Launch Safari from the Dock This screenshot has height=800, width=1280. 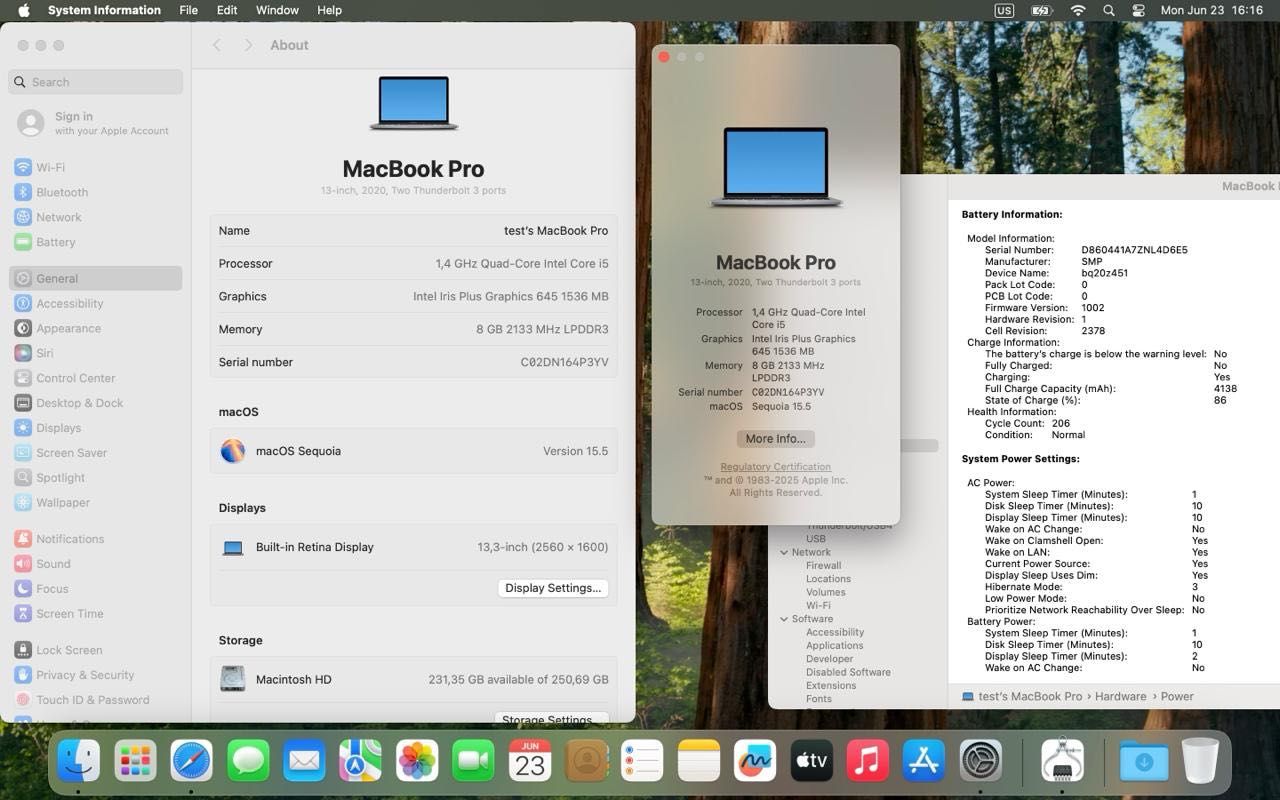click(191, 761)
